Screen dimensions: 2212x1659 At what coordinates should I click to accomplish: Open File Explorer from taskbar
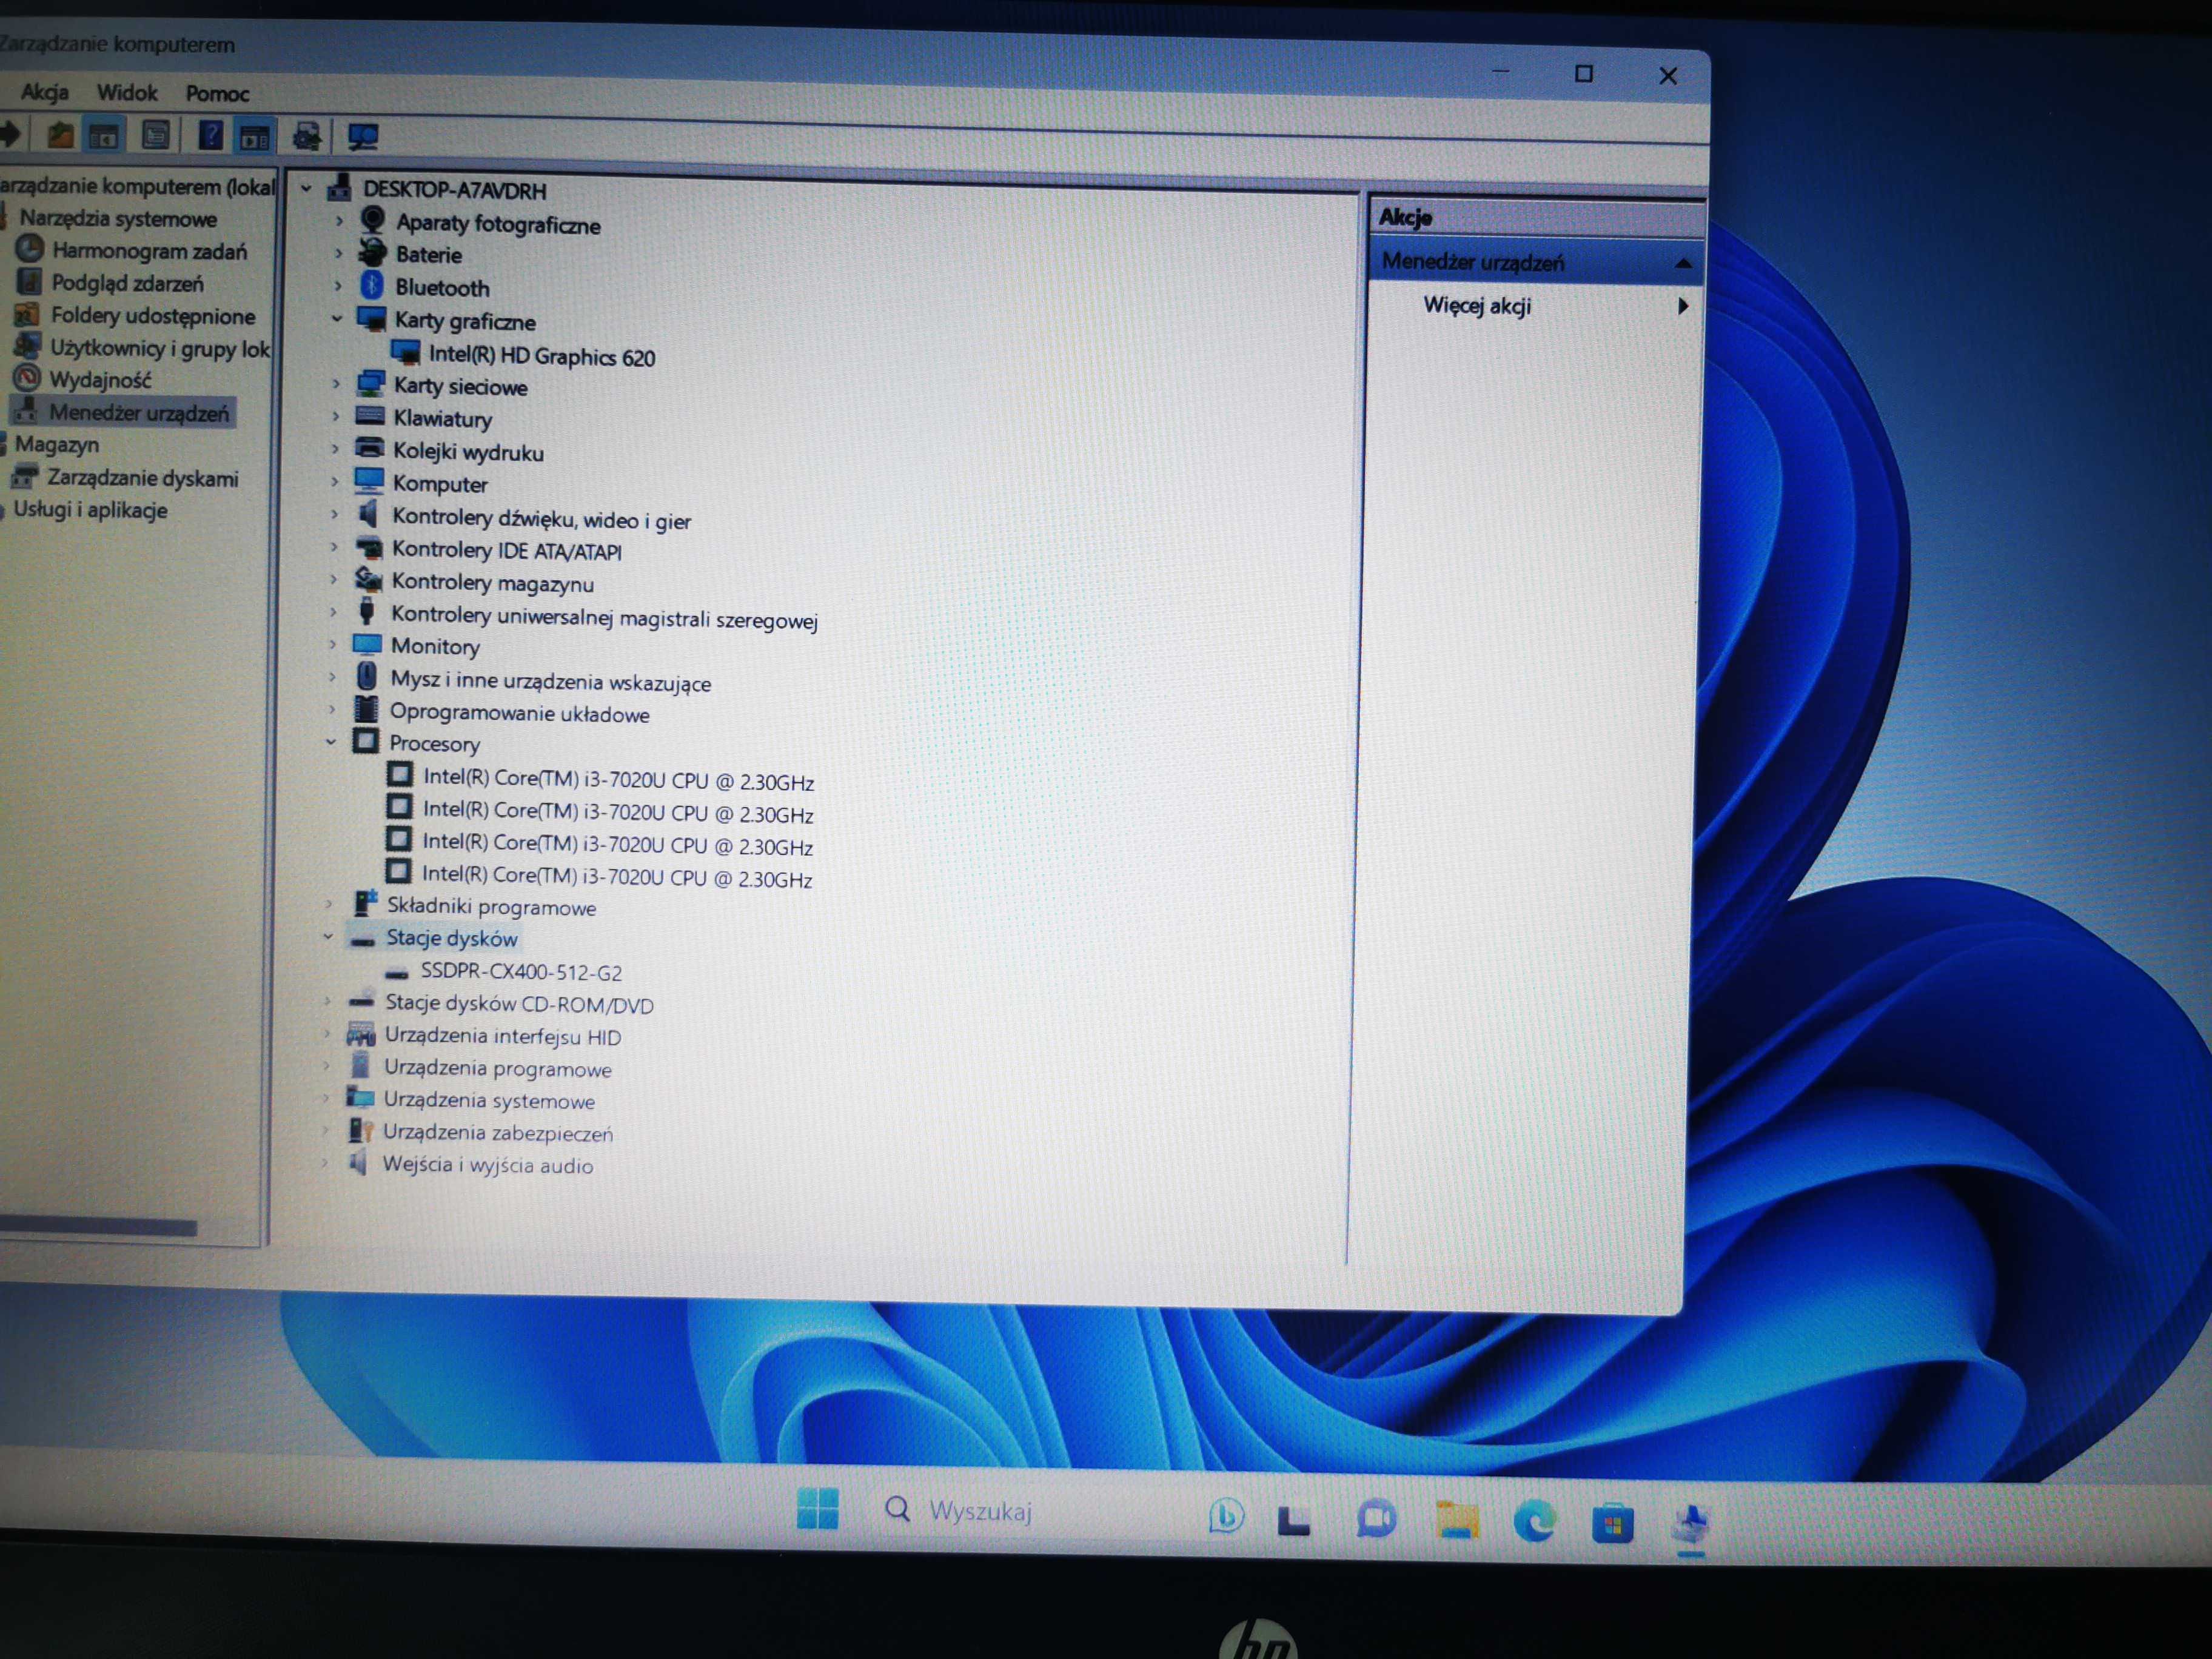click(1456, 1519)
